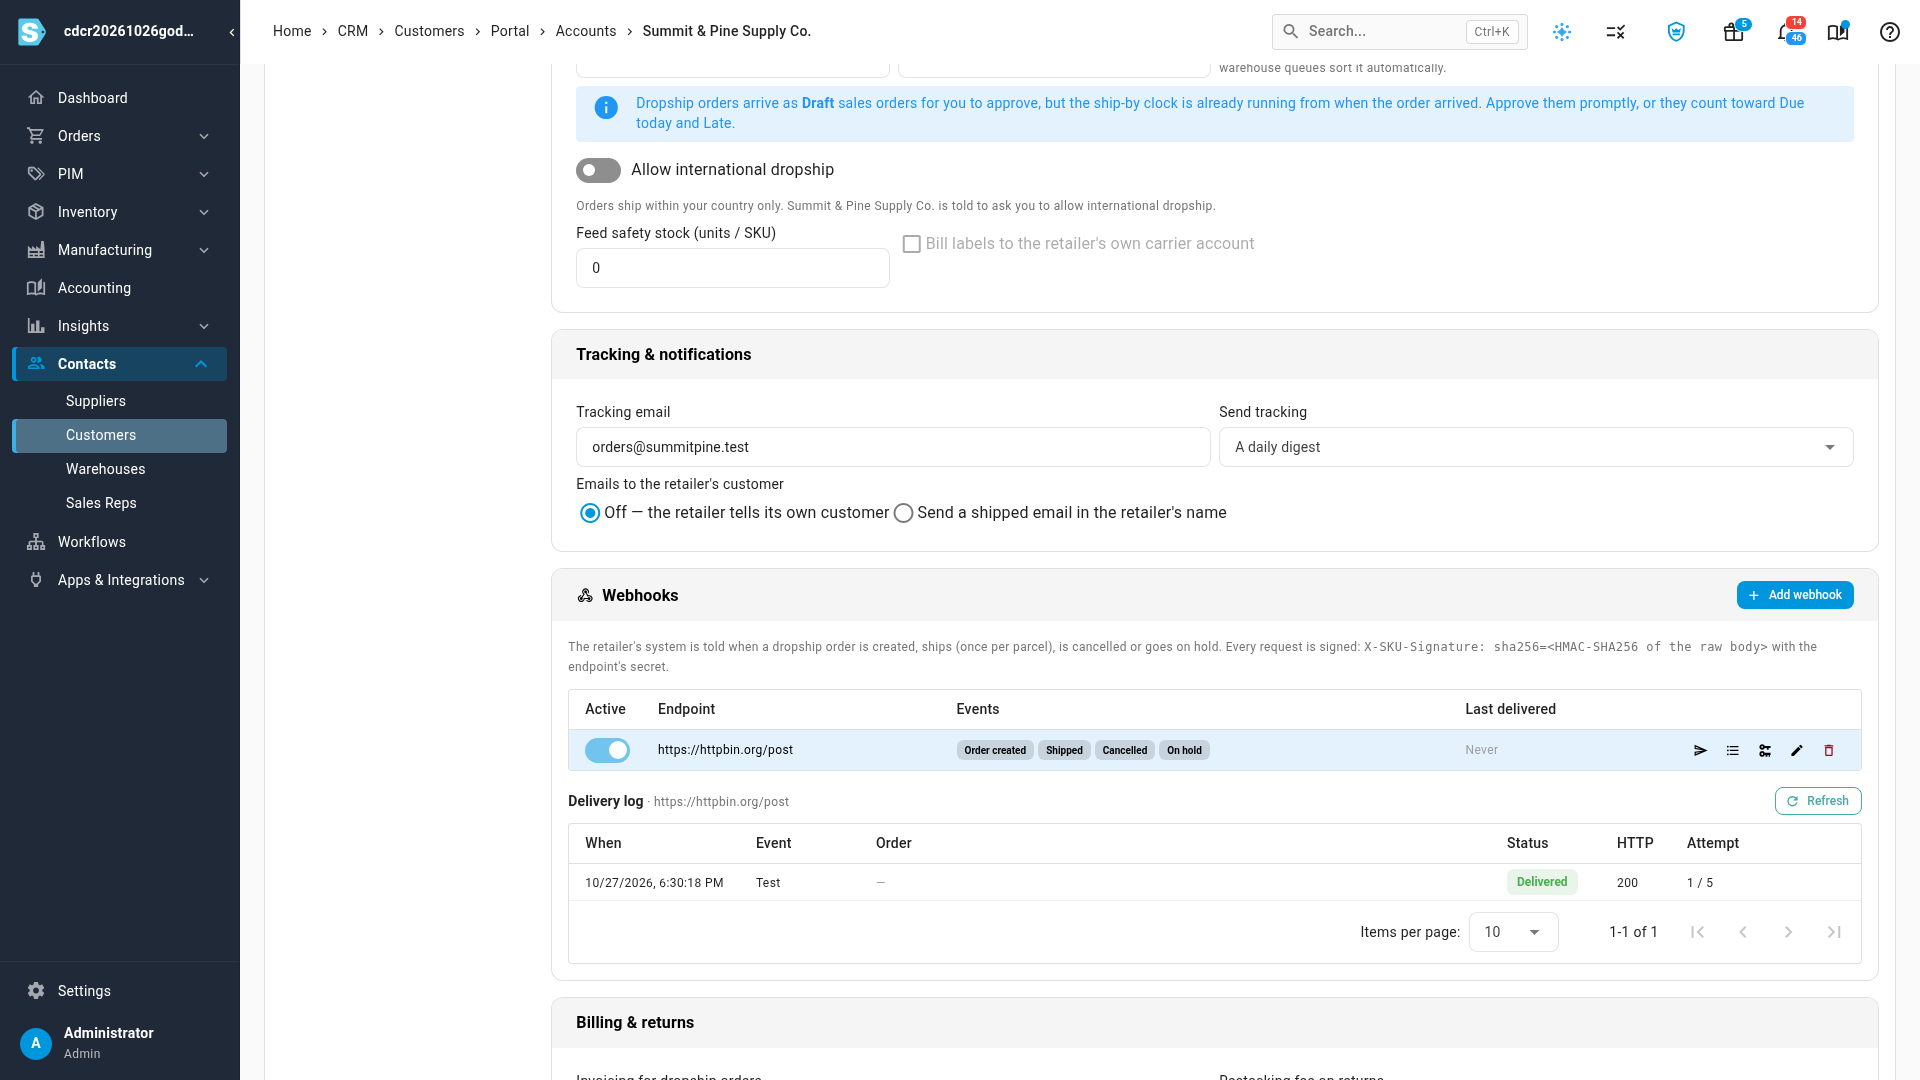Open the checklist tasks icon in the header
The height and width of the screenshot is (1080, 1920).
[x=1616, y=32]
